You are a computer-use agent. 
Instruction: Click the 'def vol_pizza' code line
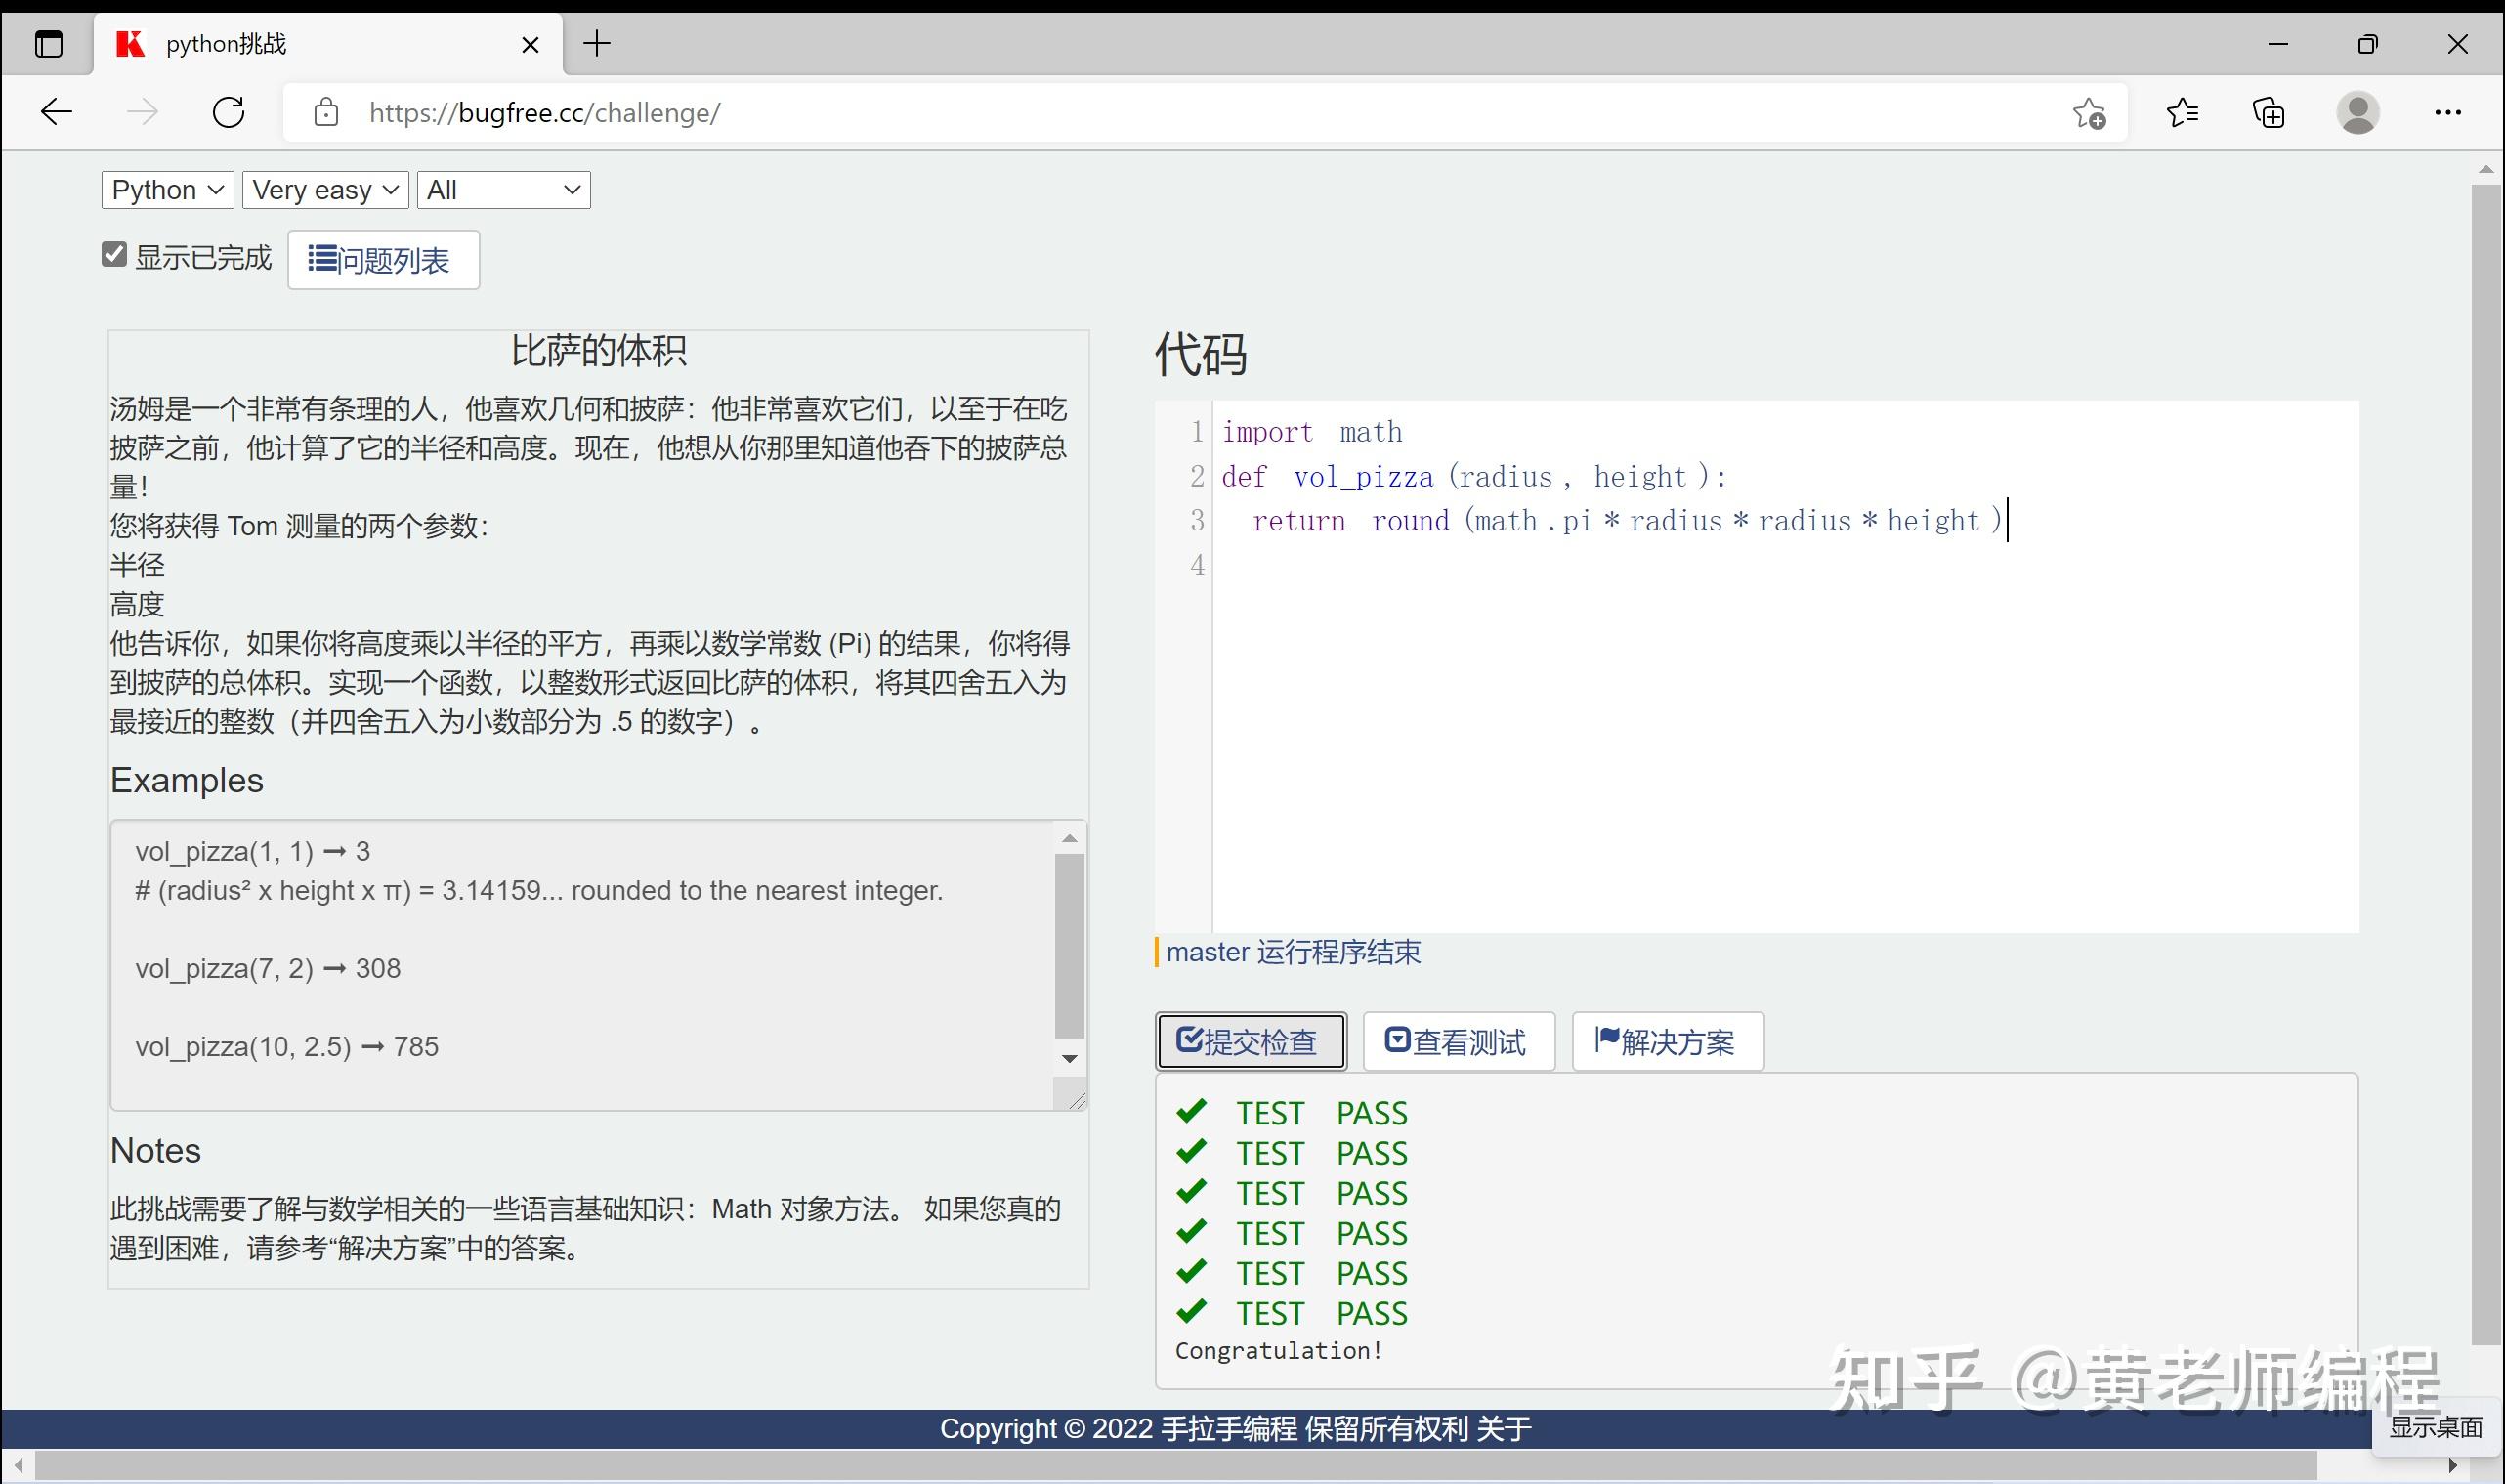(x=1474, y=477)
